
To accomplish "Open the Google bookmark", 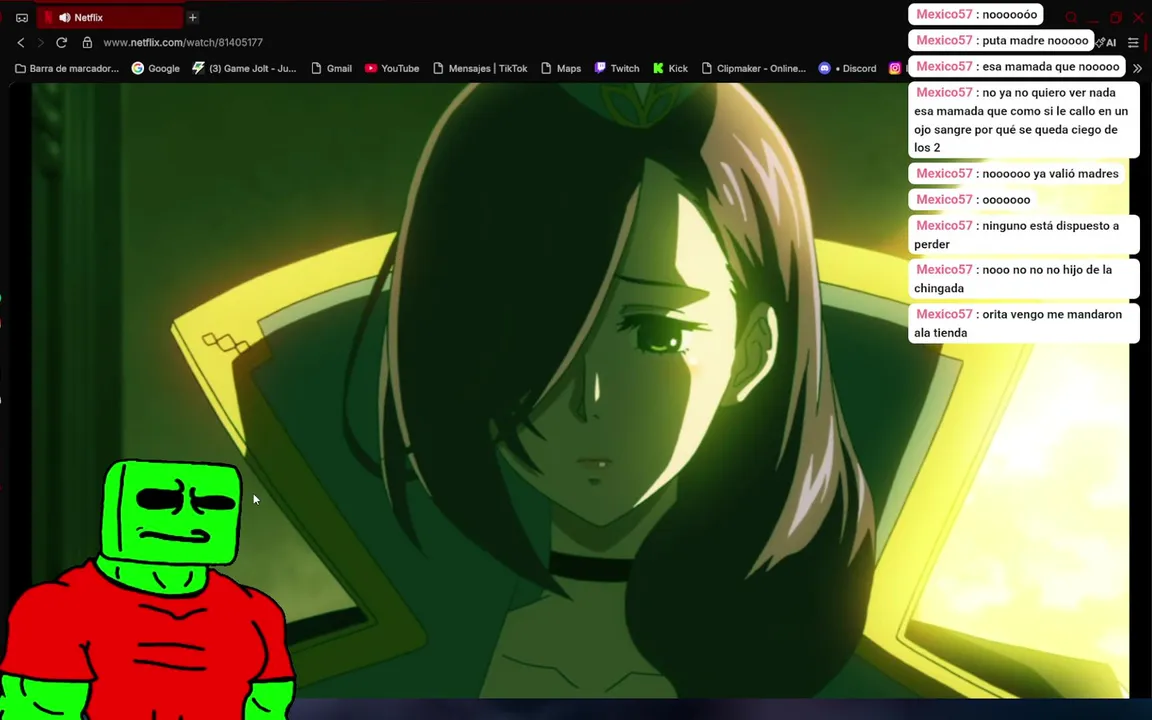I will tap(155, 68).
